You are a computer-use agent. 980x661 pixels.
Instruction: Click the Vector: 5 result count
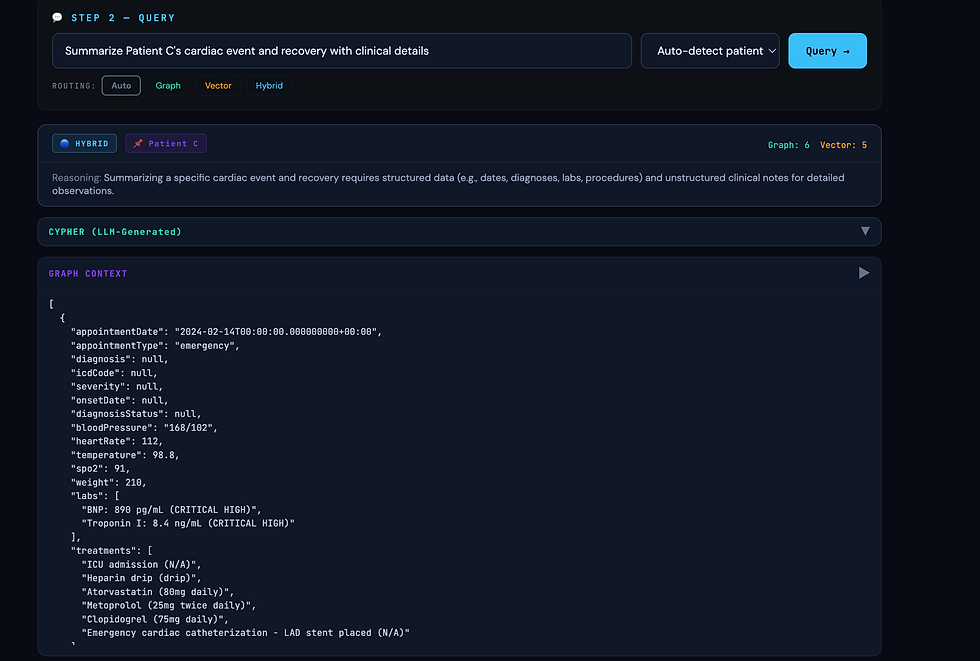[x=843, y=145]
